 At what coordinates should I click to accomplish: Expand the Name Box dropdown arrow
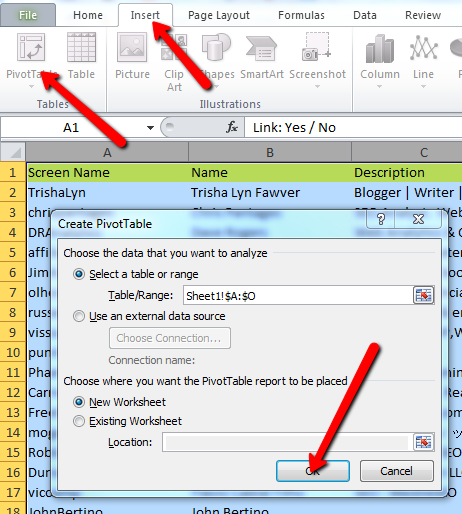[150, 128]
